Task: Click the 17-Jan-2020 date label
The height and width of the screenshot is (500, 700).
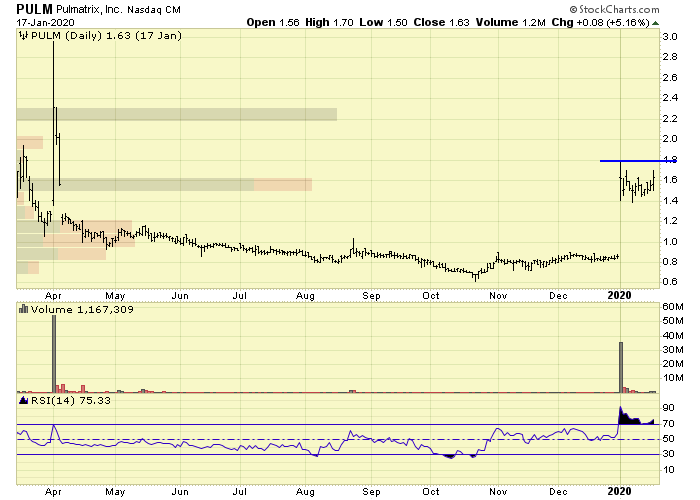Action: pos(46,22)
